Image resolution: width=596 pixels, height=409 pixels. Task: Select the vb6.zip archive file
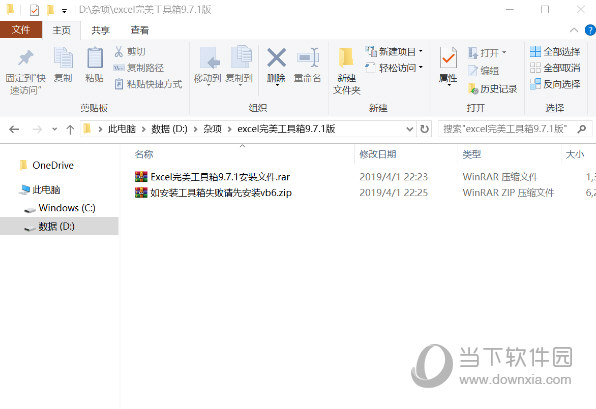(221, 193)
